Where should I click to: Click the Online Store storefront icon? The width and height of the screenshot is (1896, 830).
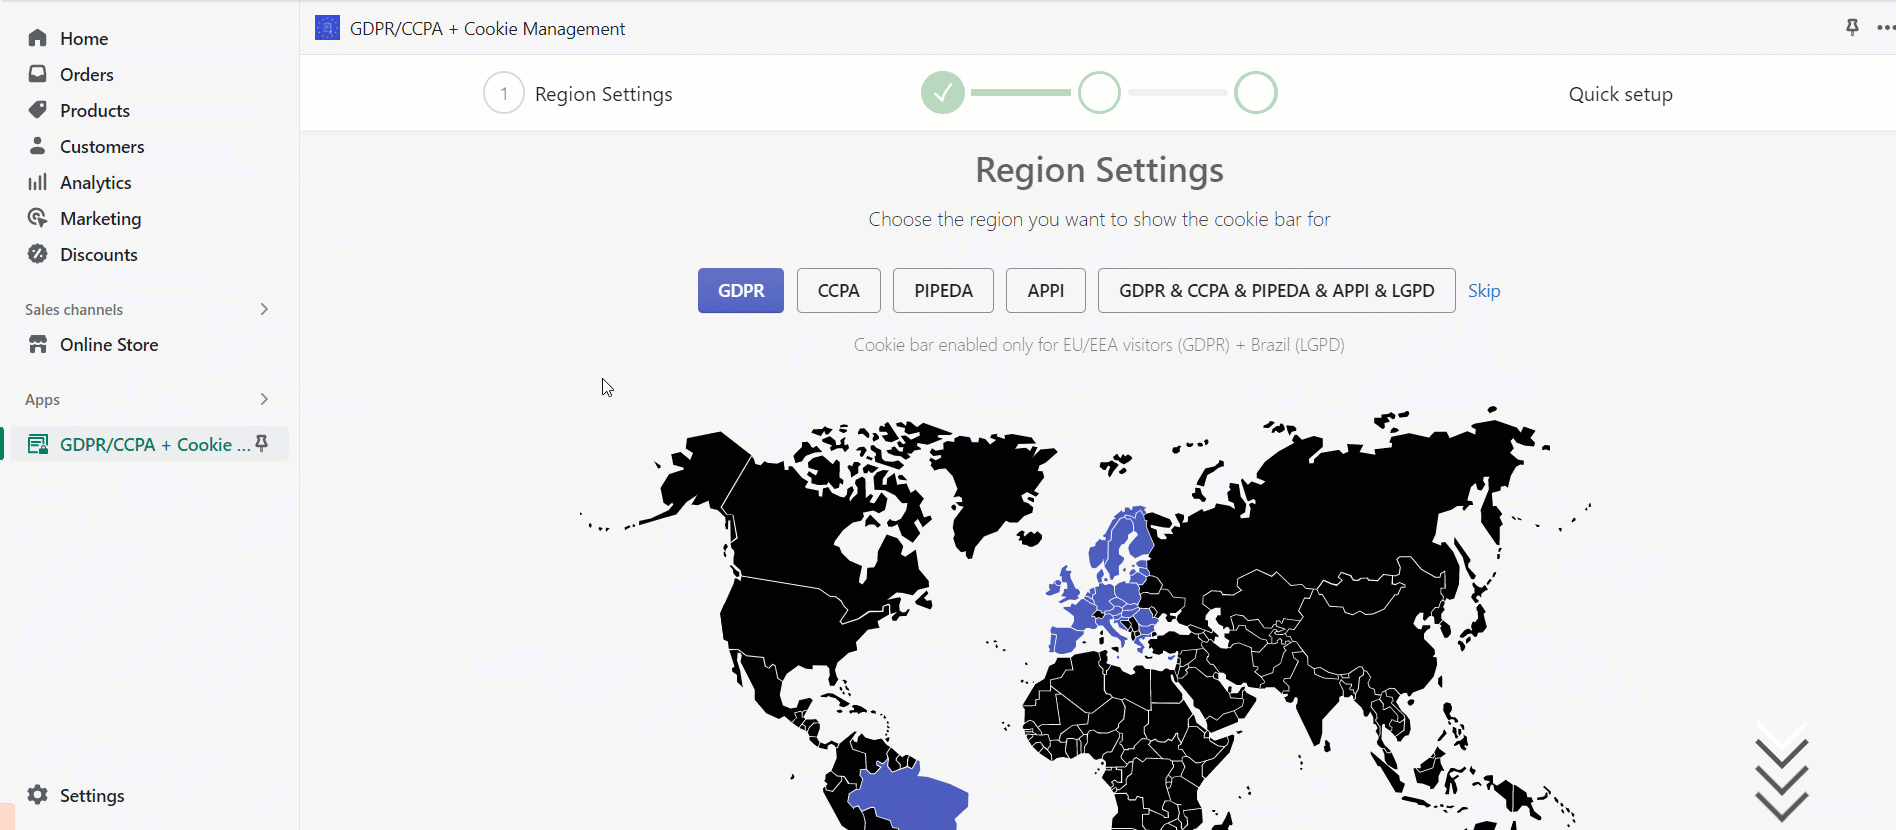(38, 344)
